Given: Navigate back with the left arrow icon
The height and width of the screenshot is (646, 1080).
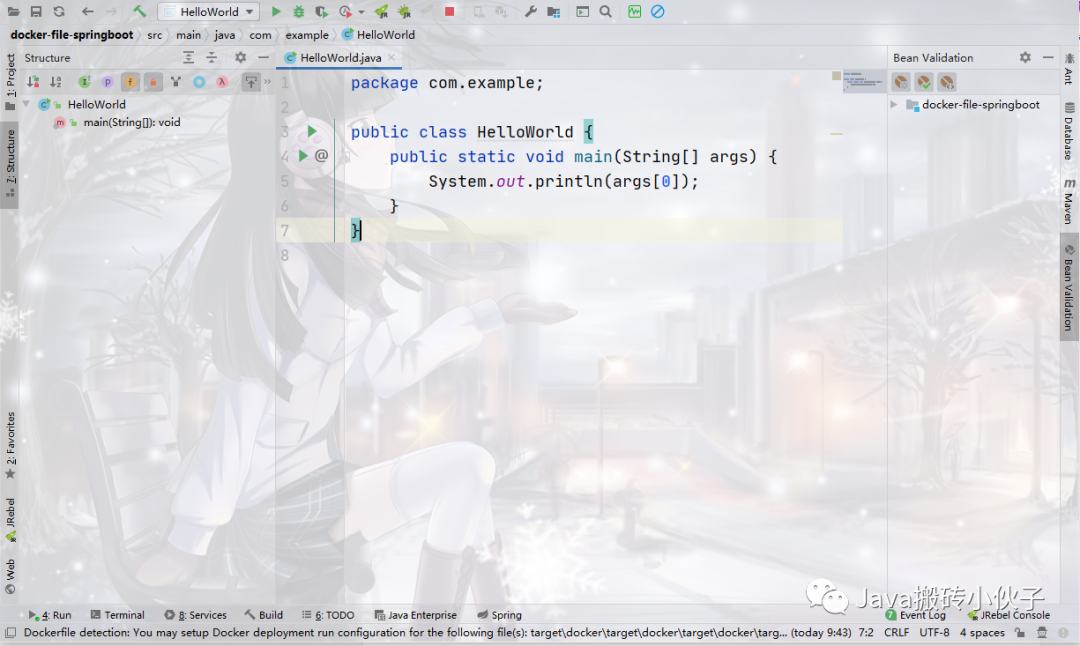Looking at the screenshot, I should coord(87,12).
